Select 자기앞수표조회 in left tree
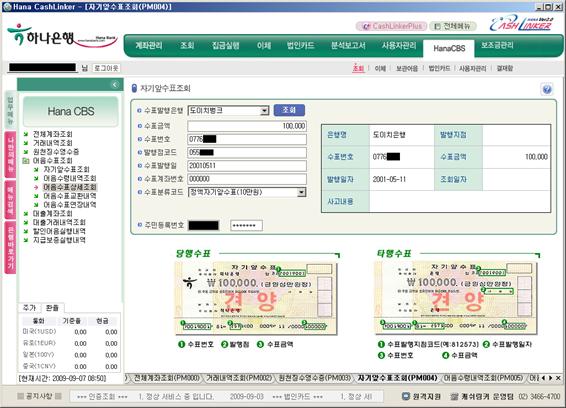The height and width of the screenshot is (408, 566). 66,169
